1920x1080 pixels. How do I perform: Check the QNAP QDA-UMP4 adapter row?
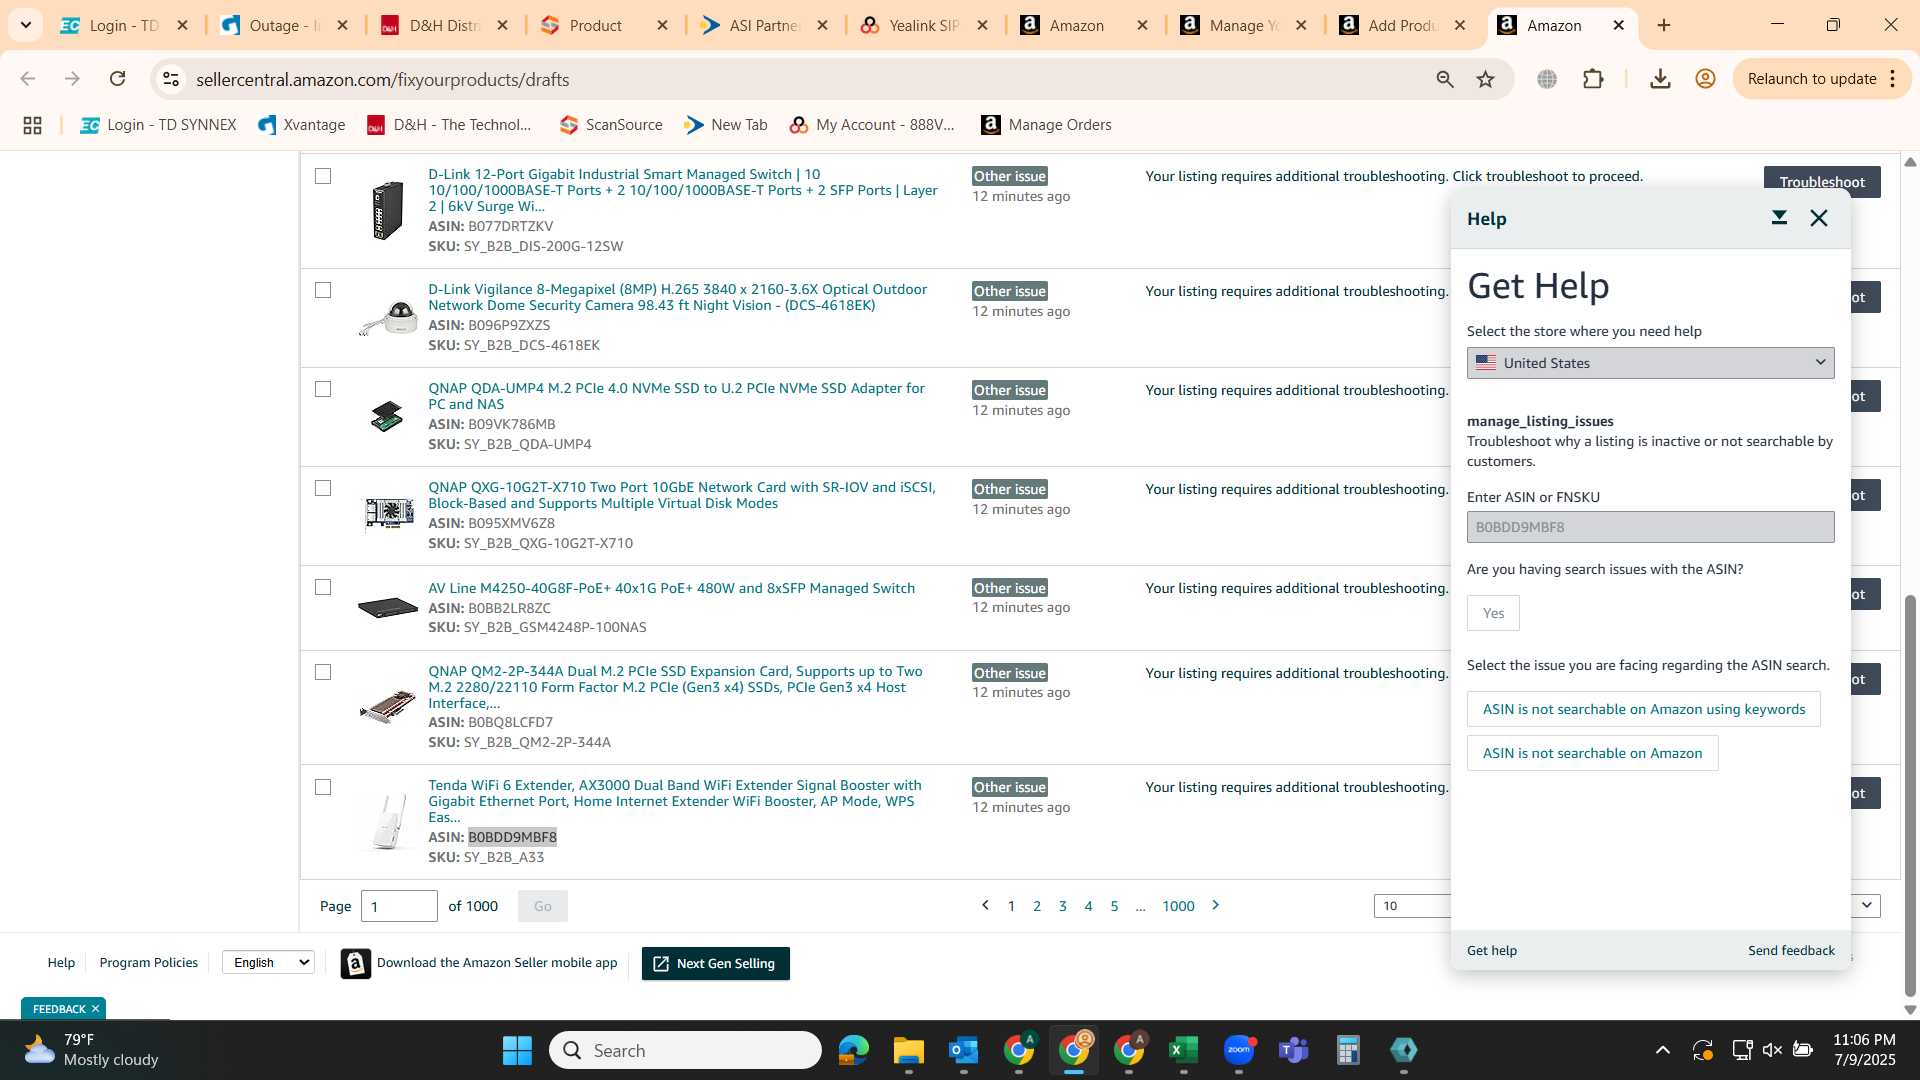(323, 389)
